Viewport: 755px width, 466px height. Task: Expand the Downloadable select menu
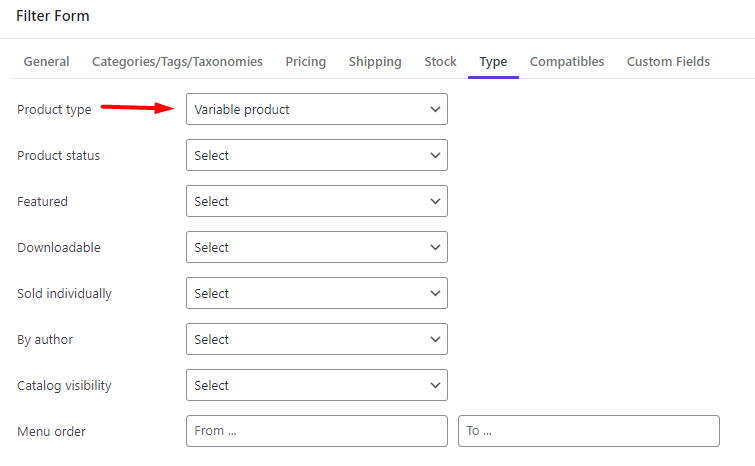click(317, 247)
